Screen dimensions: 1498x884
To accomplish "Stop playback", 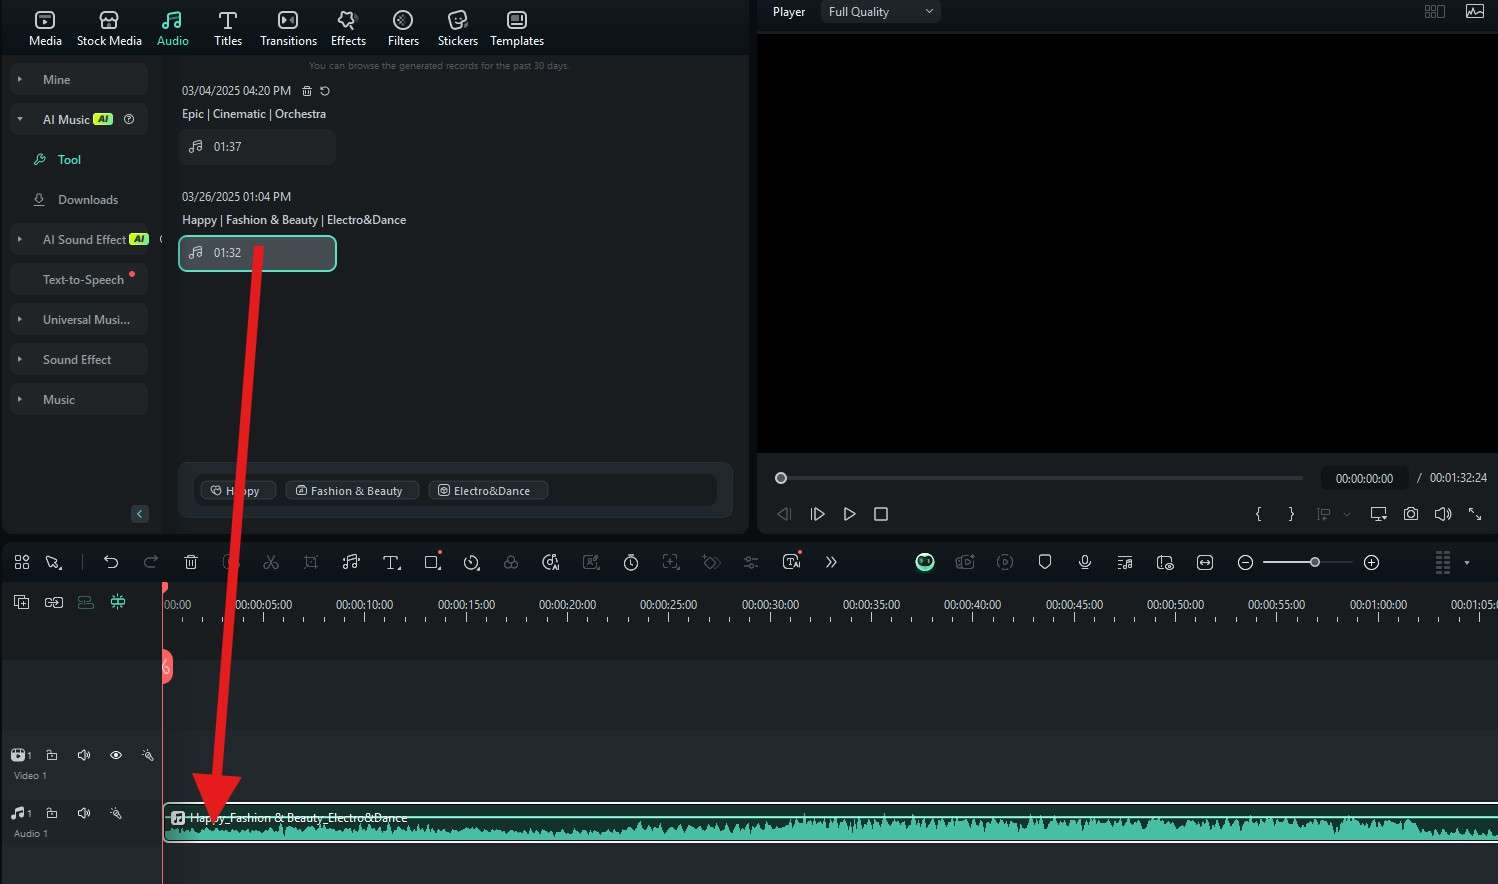I will click(x=881, y=514).
